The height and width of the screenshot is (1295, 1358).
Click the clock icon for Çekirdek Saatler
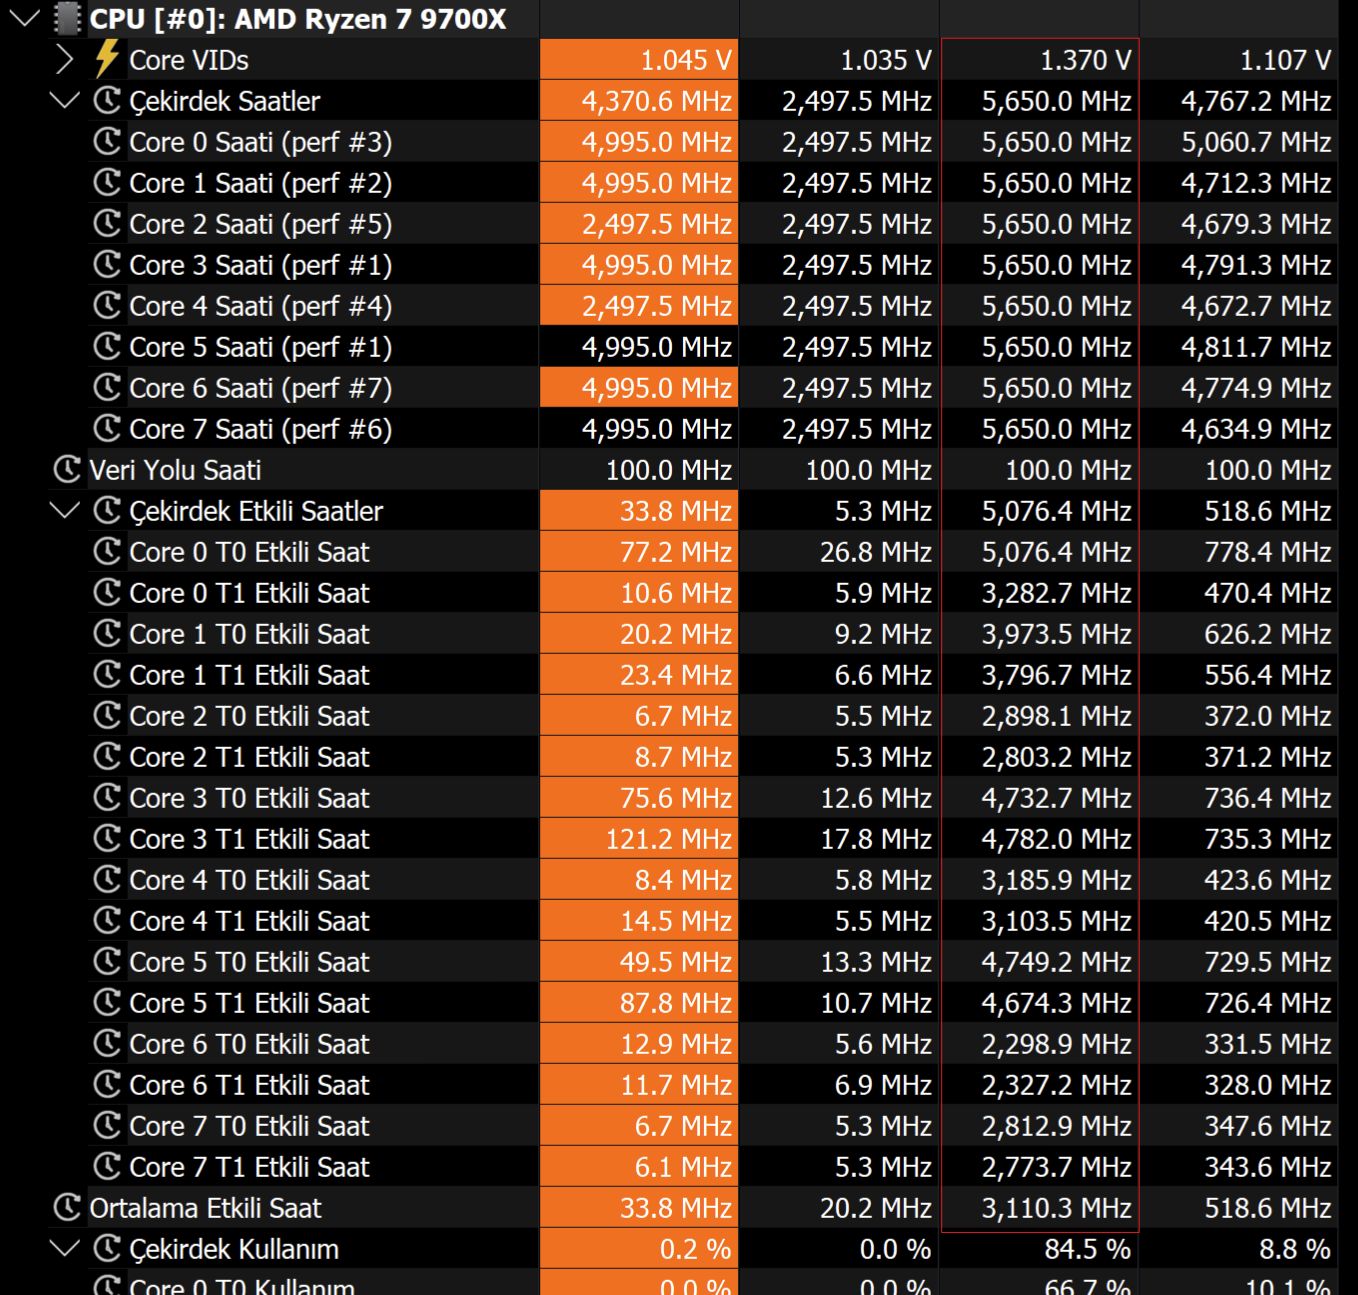(x=107, y=100)
